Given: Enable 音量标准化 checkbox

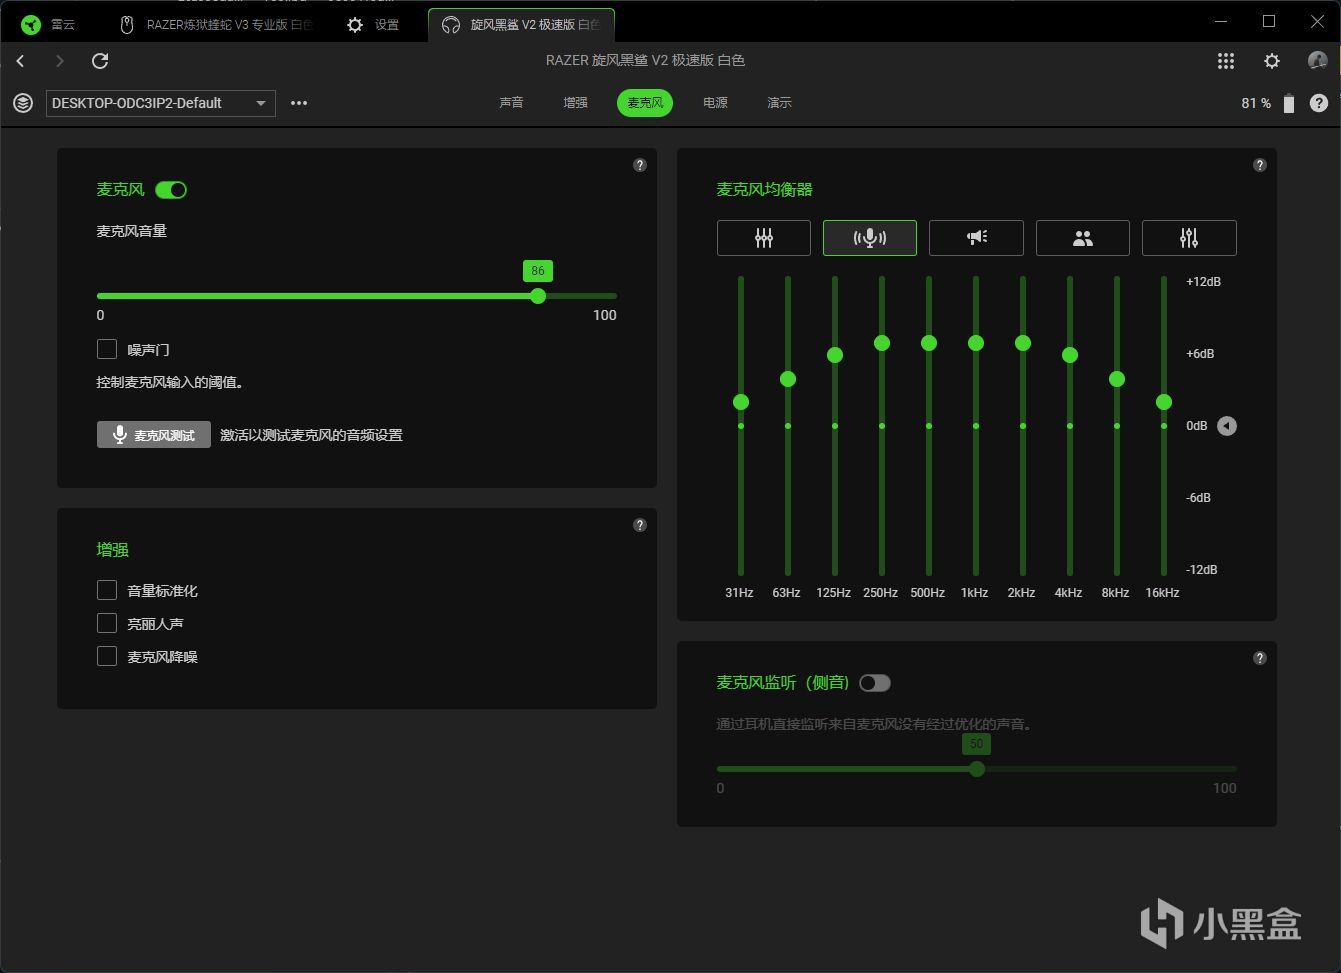Looking at the screenshot, I should pyautogui.click(x=107, y=591).
